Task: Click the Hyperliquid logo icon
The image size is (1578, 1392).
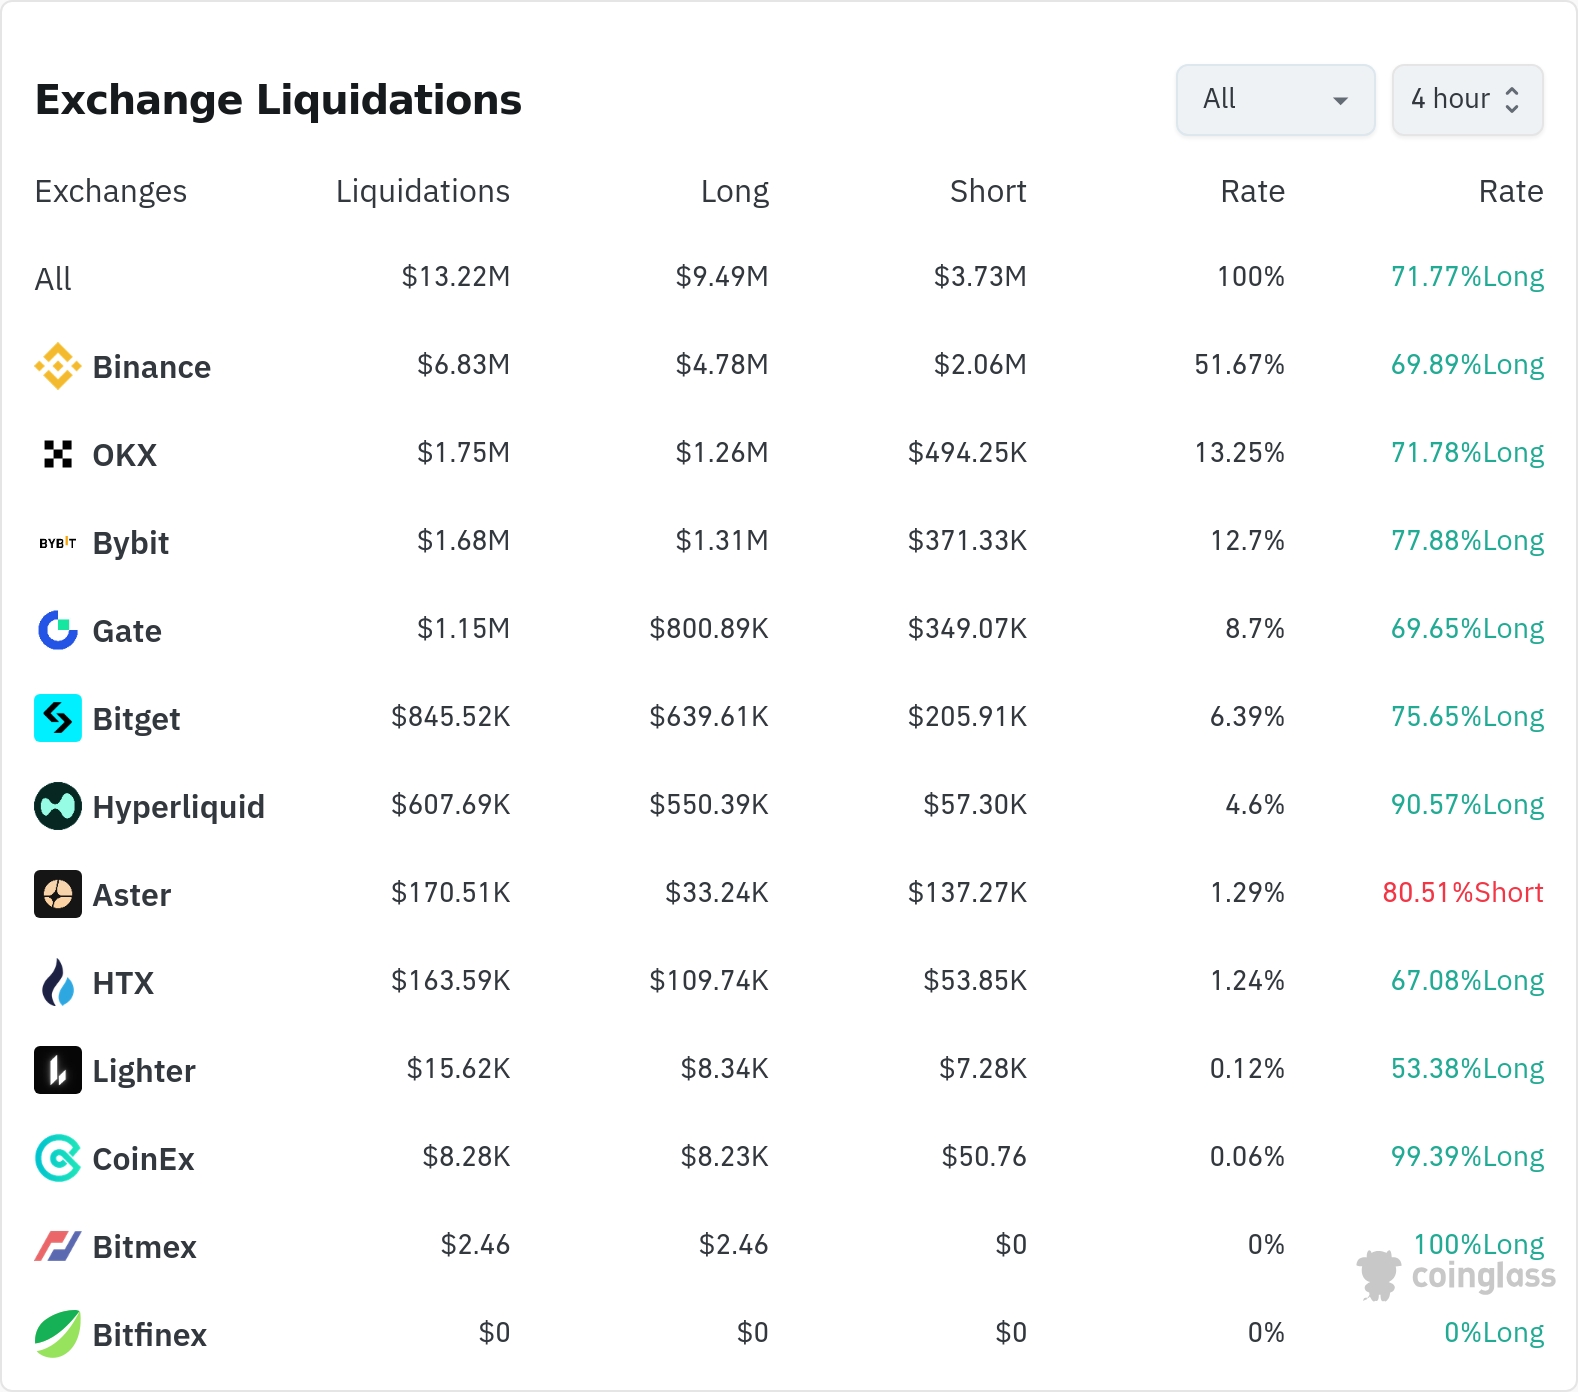Action: [58, 807]
